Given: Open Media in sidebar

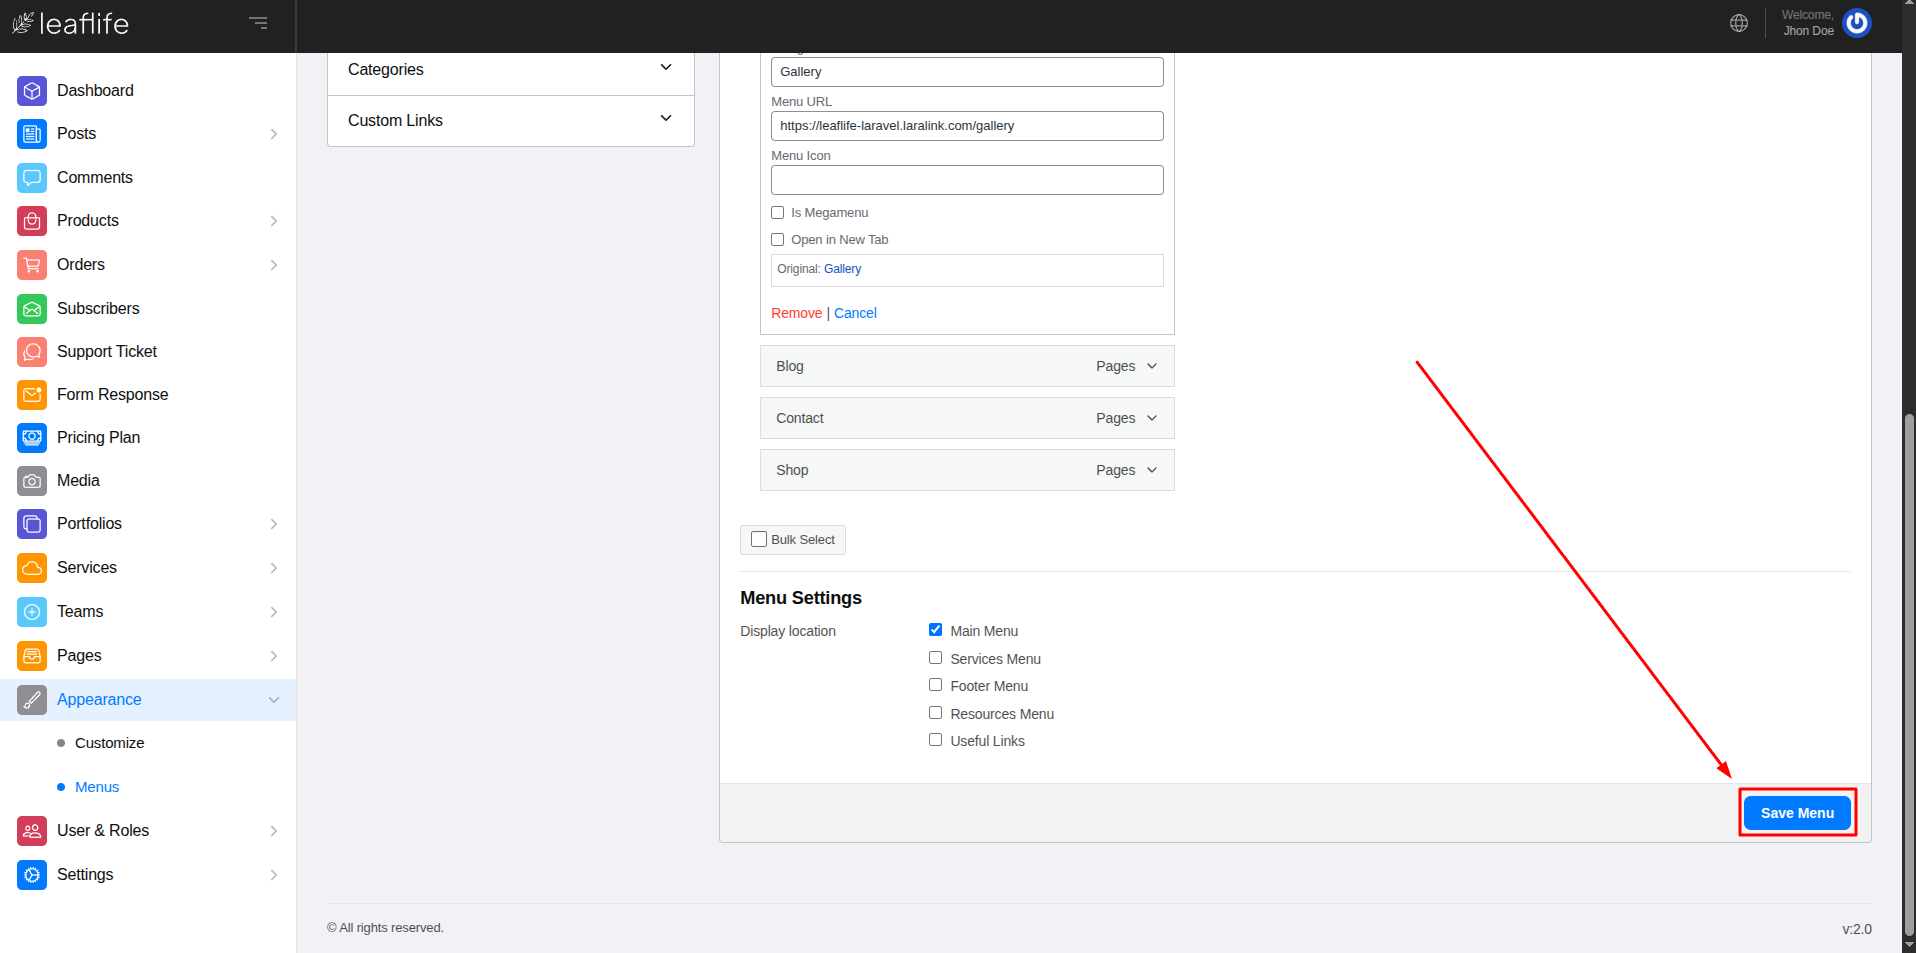Looking at the screenshot, I should [78, 481].
